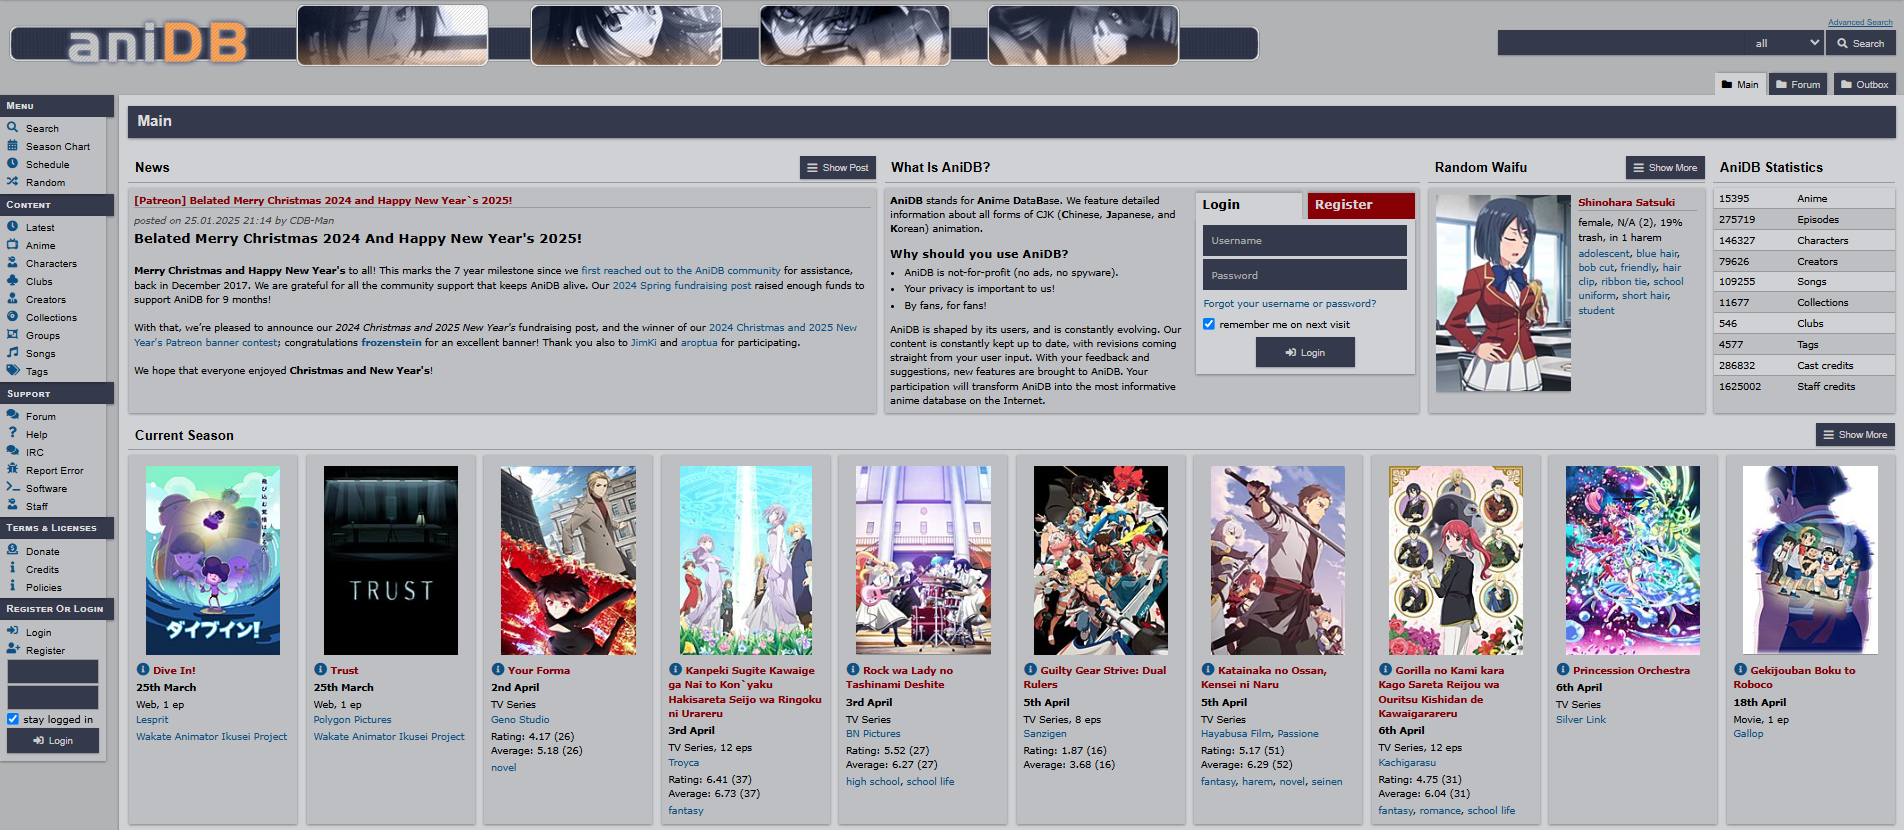Click the Season Chart icon in the sidebar

[x=13, y=146]
